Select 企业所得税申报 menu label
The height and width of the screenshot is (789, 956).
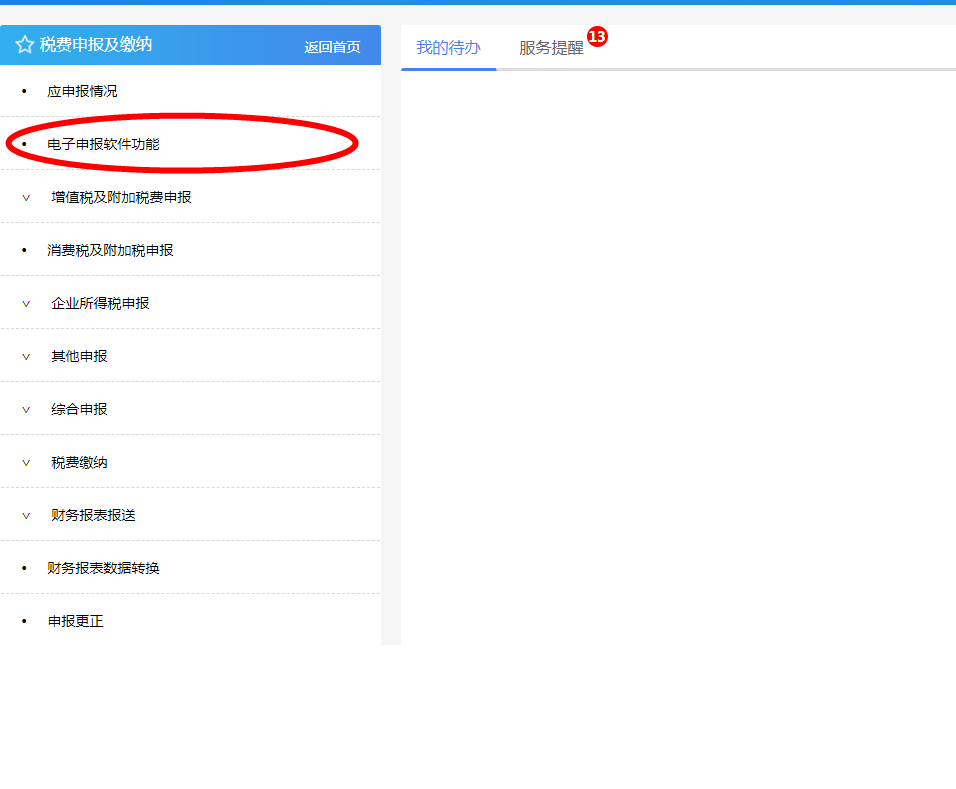101,303
